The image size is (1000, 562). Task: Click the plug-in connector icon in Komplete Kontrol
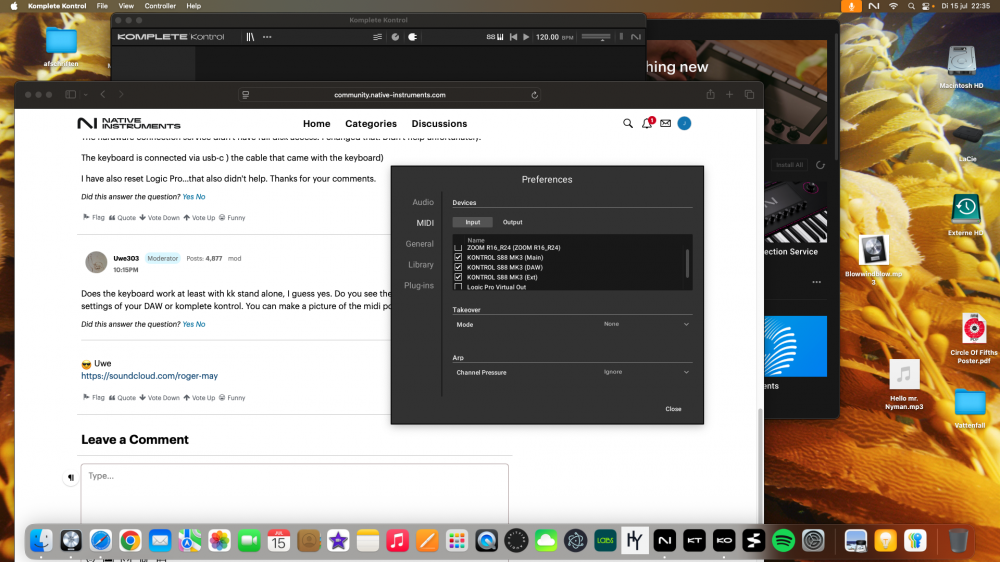point(413,37)
